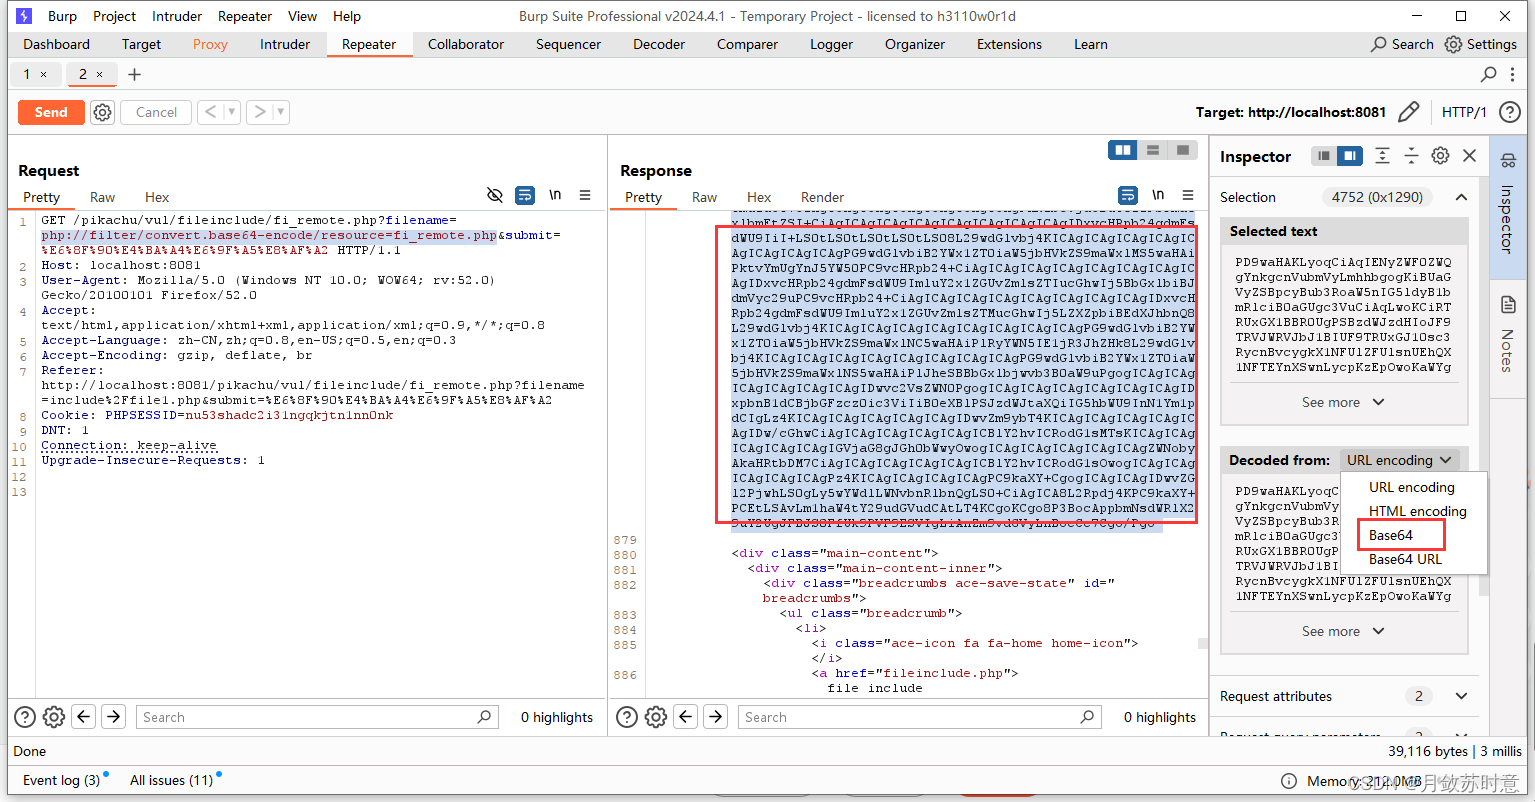Add a new Repeater tab
Viewport: 1535px width, 802px height.
point(134,74)
